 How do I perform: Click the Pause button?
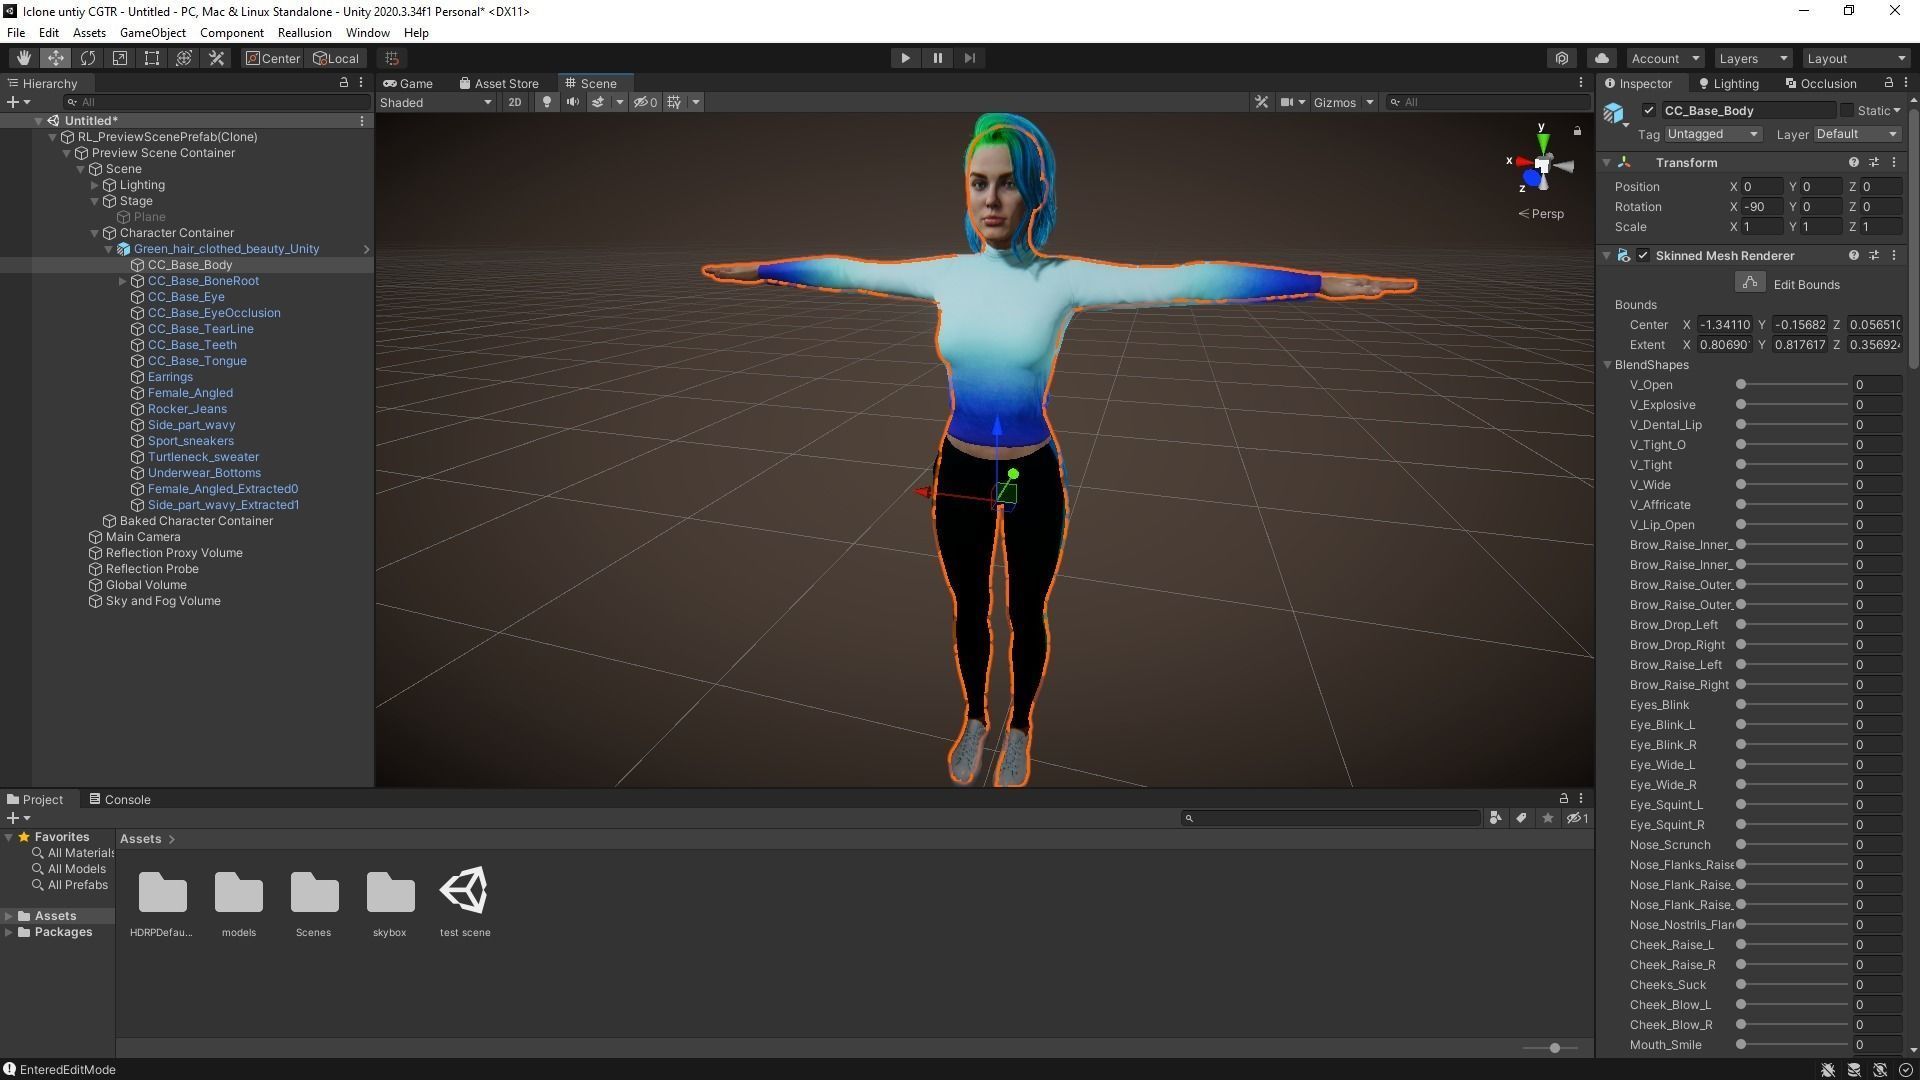[x=937, y=58]
